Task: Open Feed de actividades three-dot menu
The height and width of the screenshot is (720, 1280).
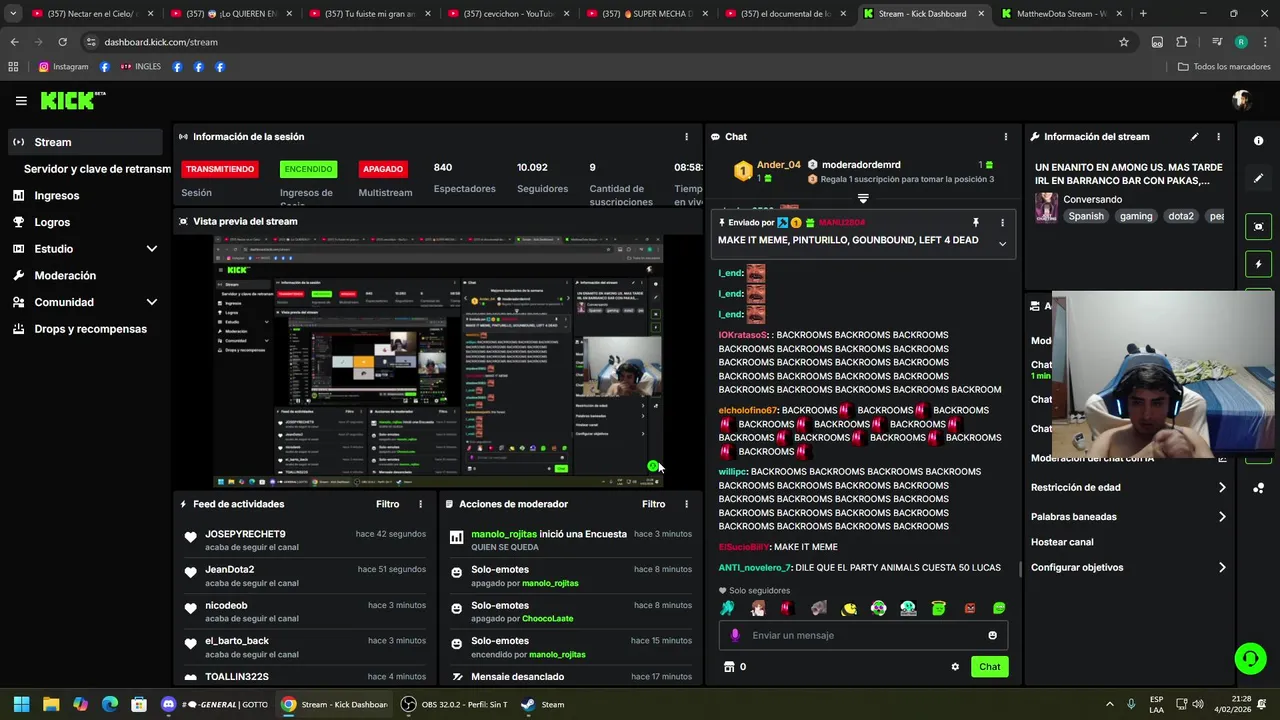Action: coord(420,504)
